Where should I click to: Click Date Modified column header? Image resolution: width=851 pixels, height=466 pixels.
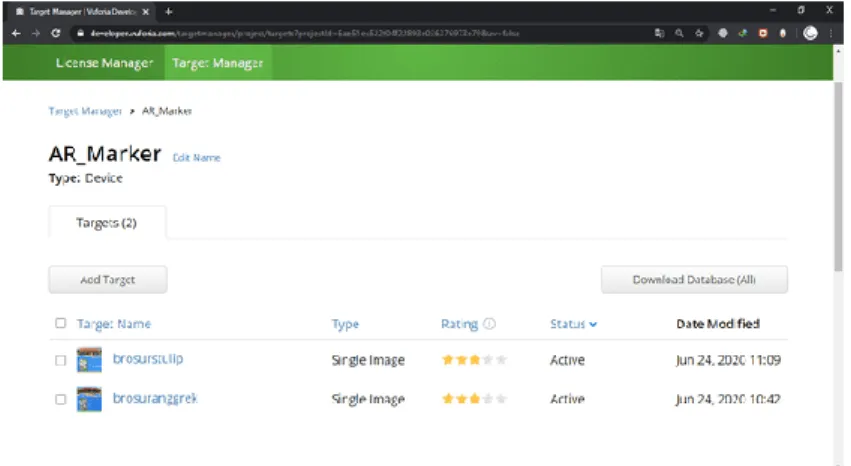tap(718, 324)
